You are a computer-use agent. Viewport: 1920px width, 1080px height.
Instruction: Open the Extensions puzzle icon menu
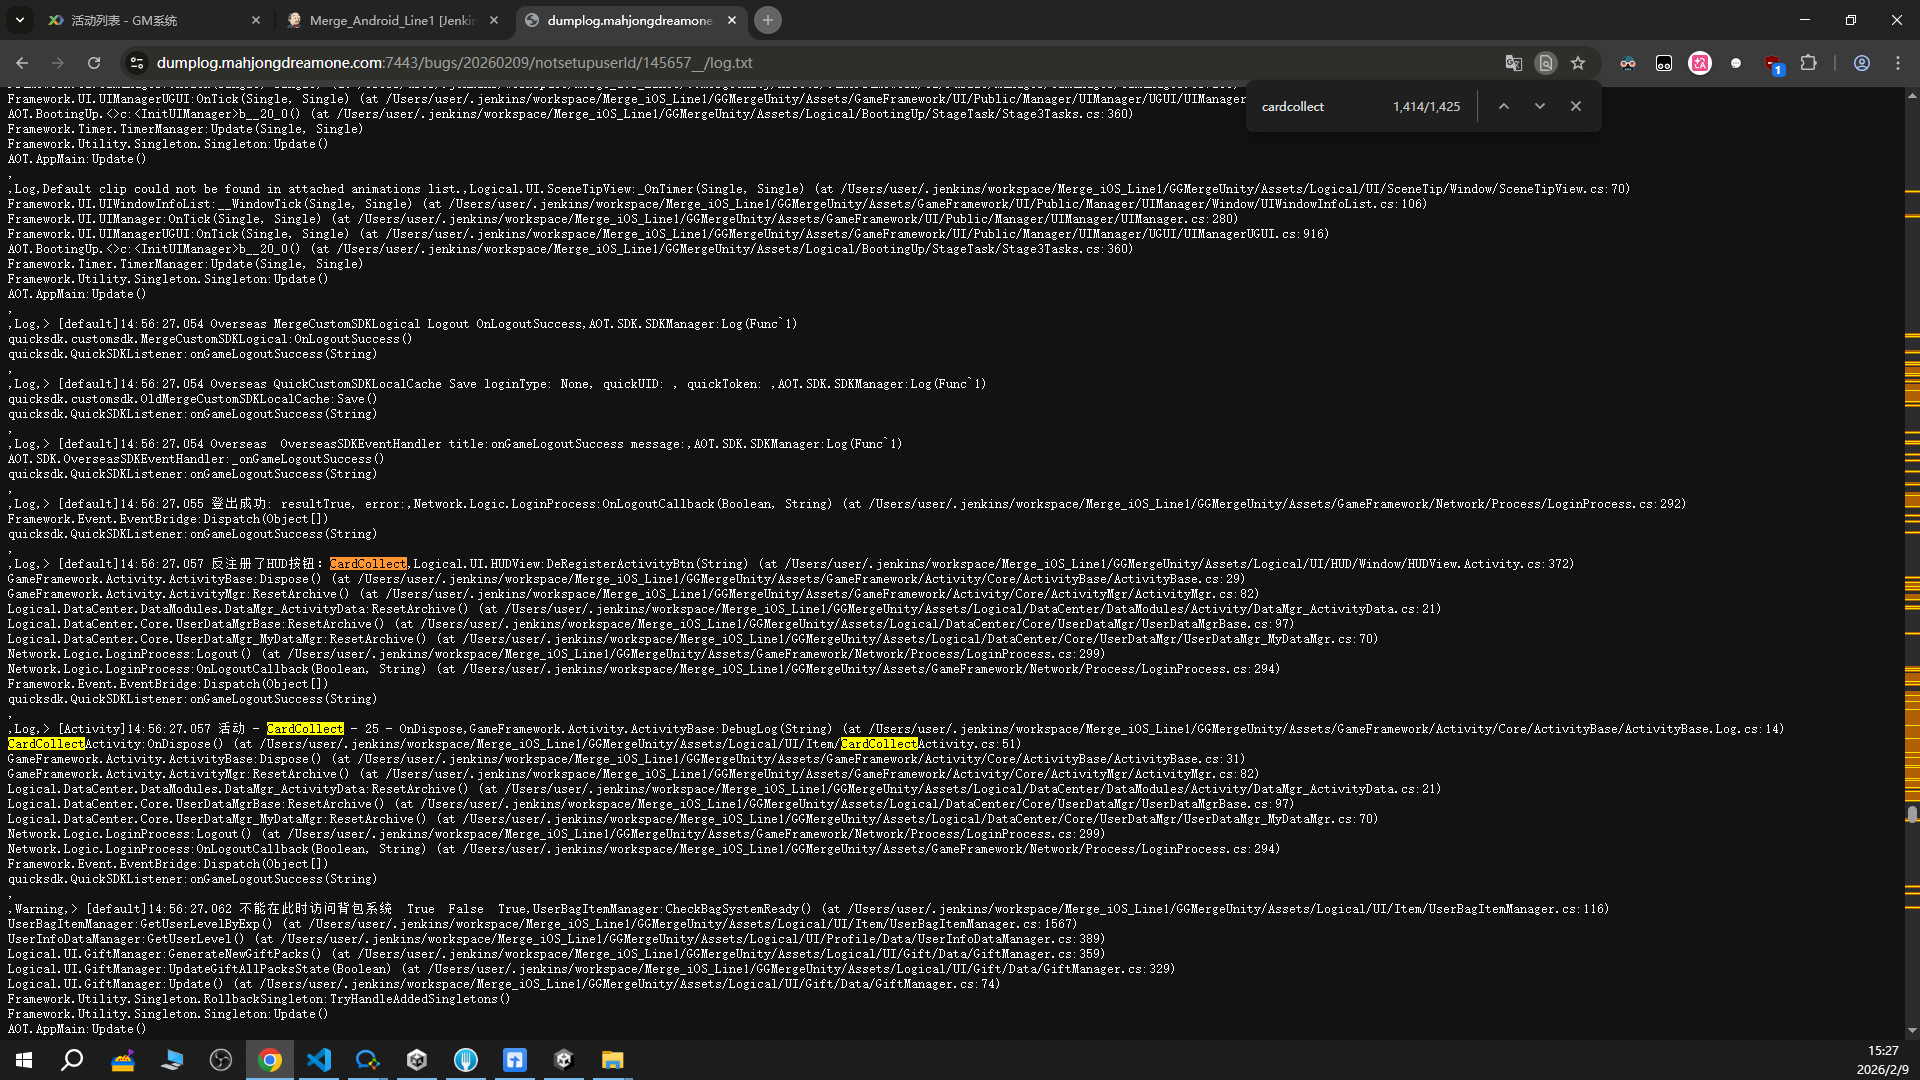pyautogui.click(x=1808, y=63)
